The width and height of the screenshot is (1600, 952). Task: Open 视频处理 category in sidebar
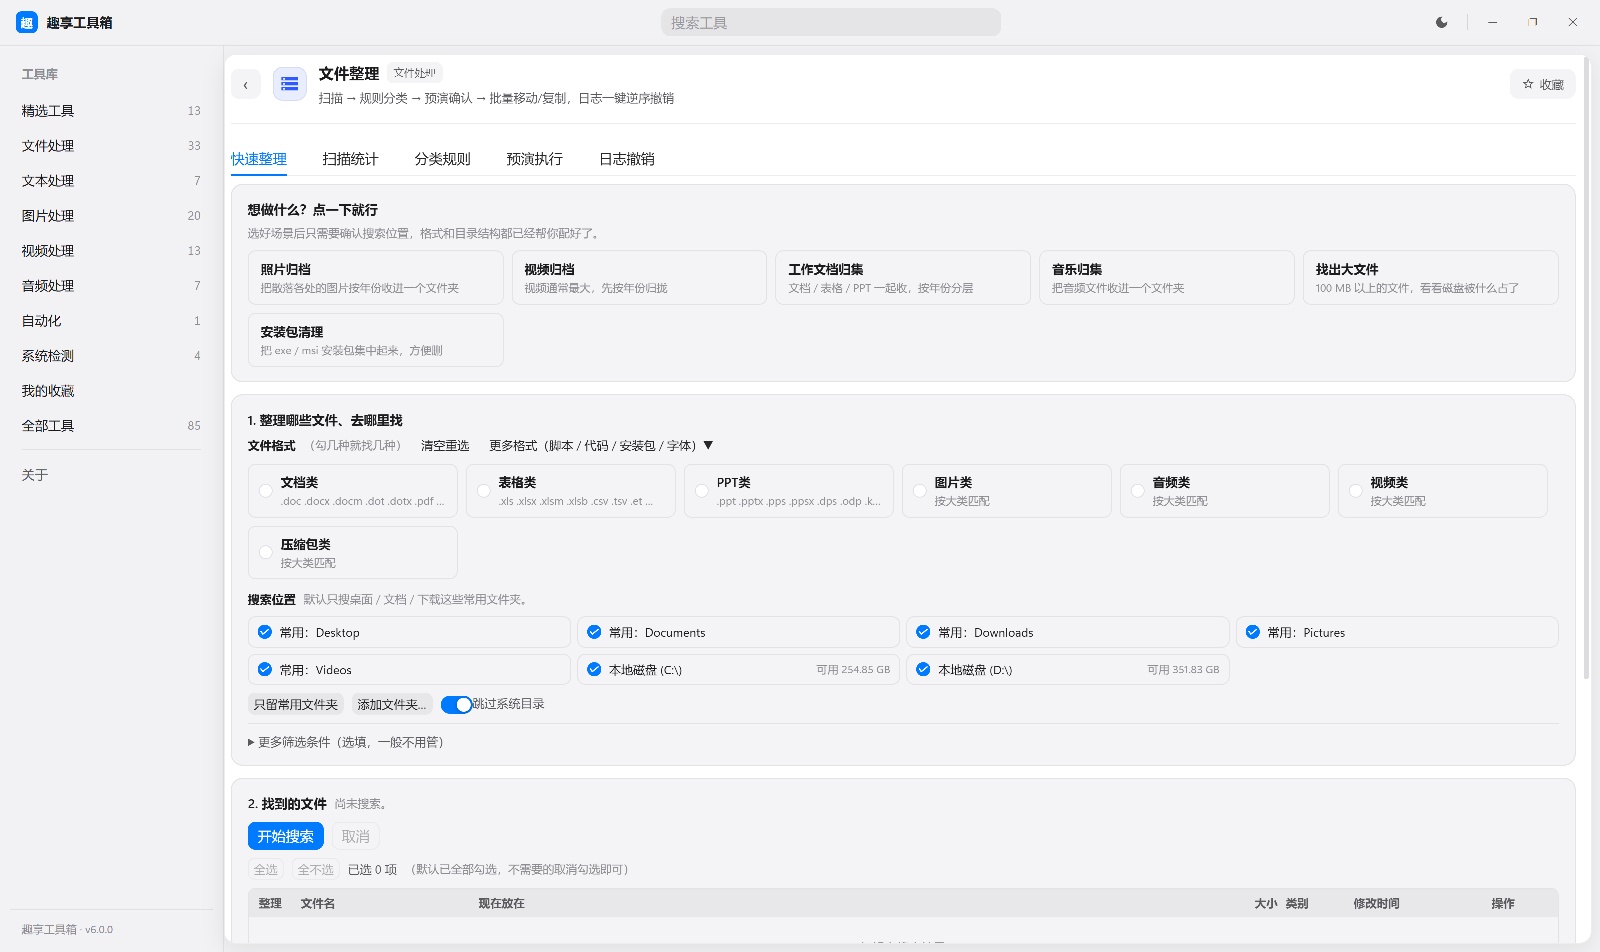pyautogui.click(x=111, y=251)
